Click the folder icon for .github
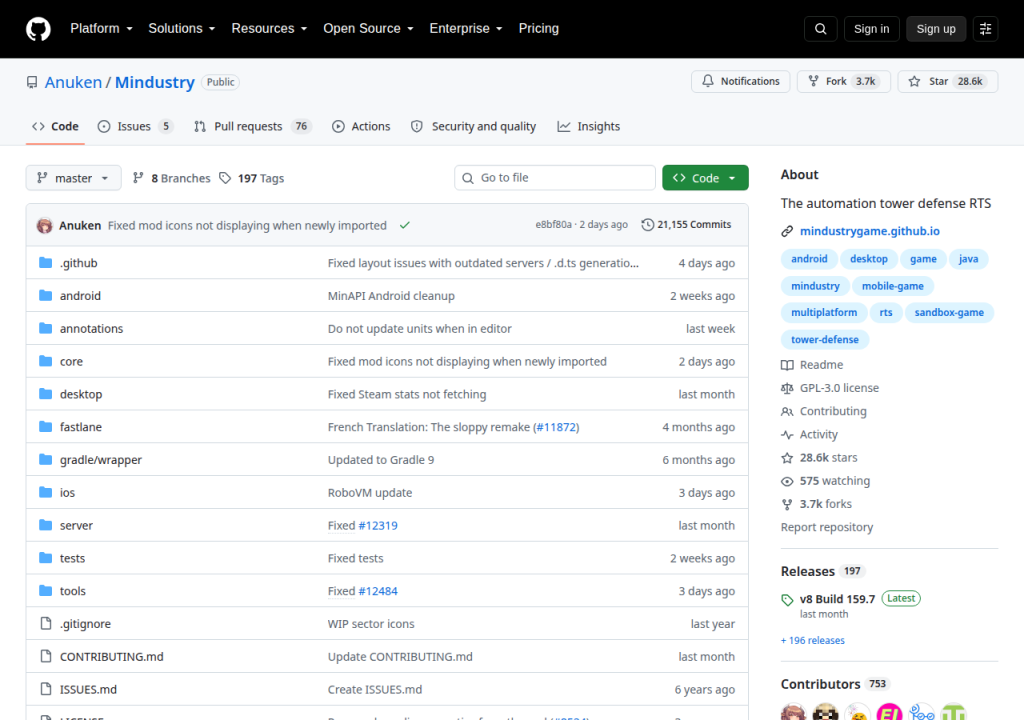The image size is (1024, 720). click(45, 263)
